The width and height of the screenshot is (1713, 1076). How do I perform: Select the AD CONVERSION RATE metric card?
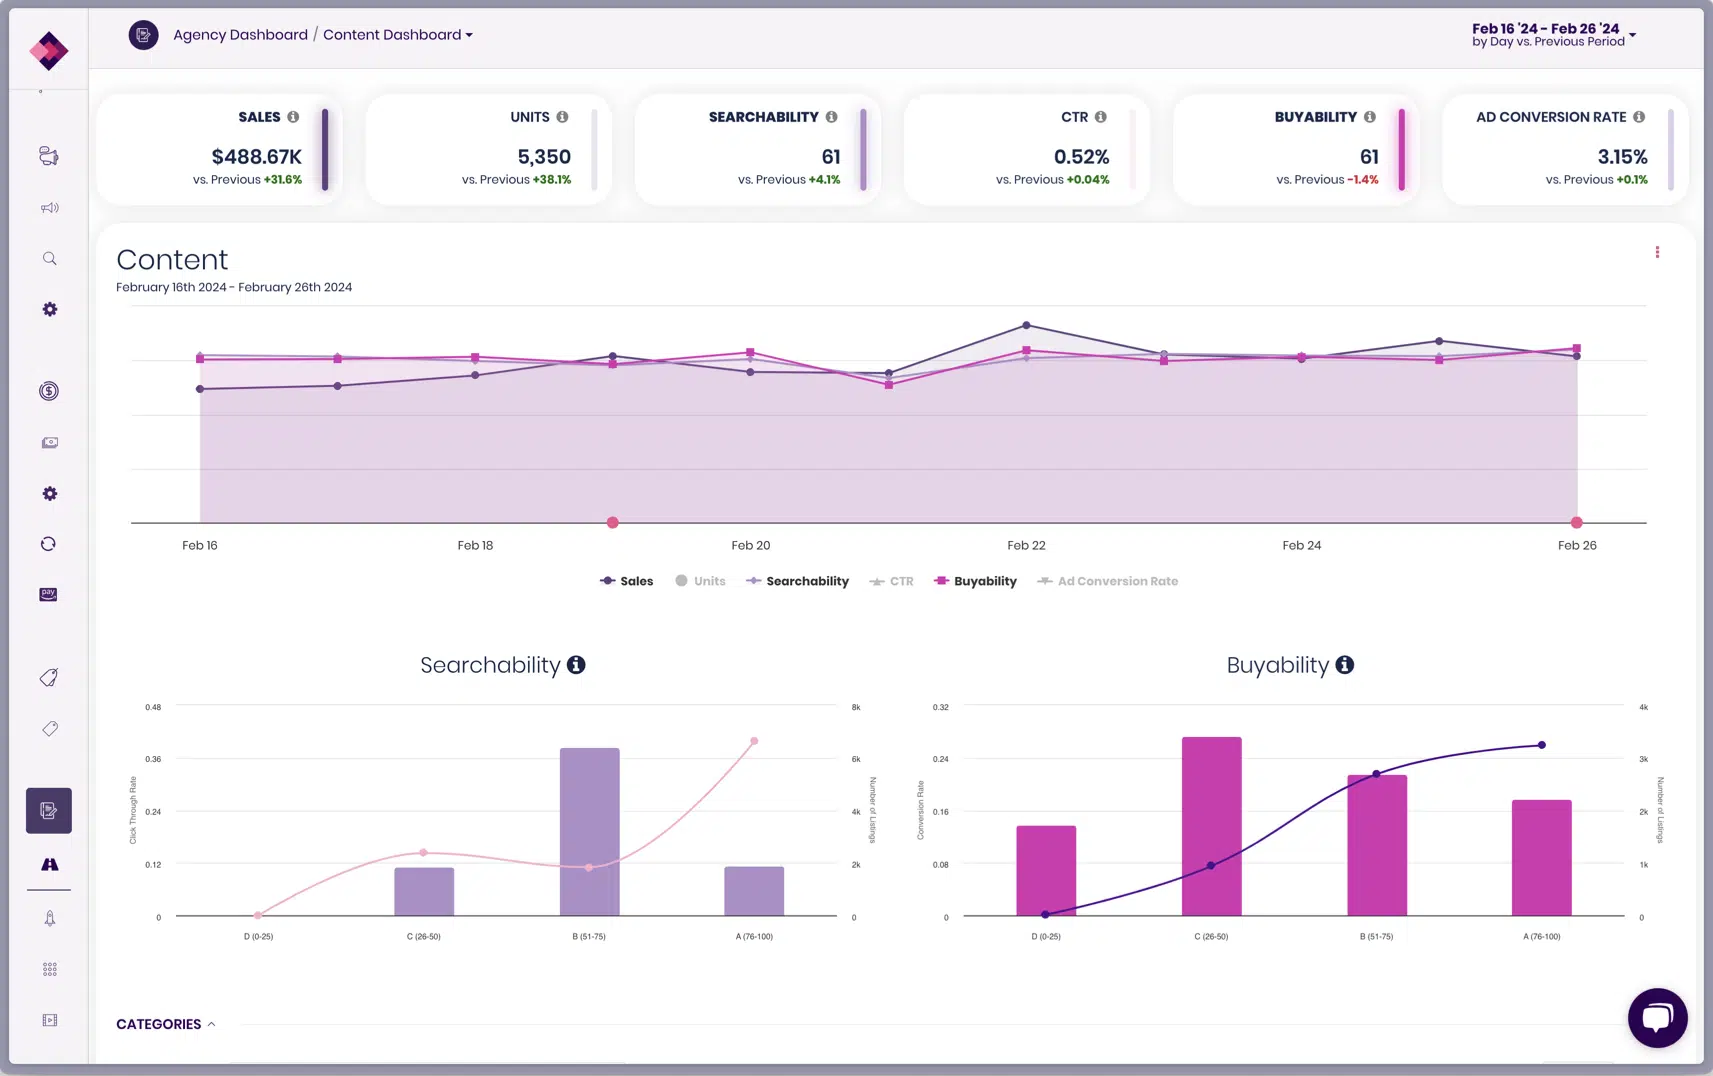point(1565,149)
